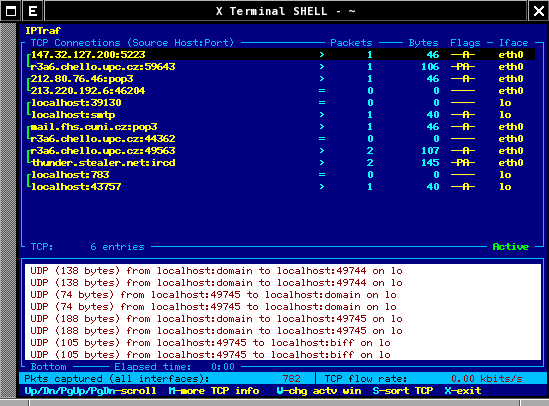Viewport: 549px width, 406px height.
Task: Click PA flags for r3a6.chello.upc.cz:59643
Action: coord(463,66)
